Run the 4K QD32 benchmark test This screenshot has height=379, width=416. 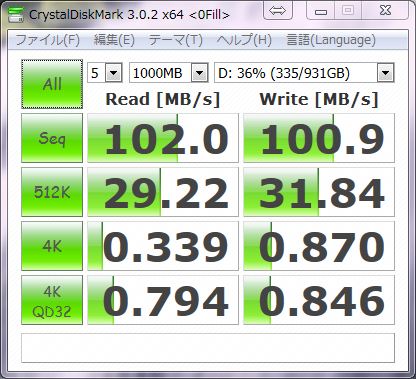pyautogui.click(x=52, y=300)
